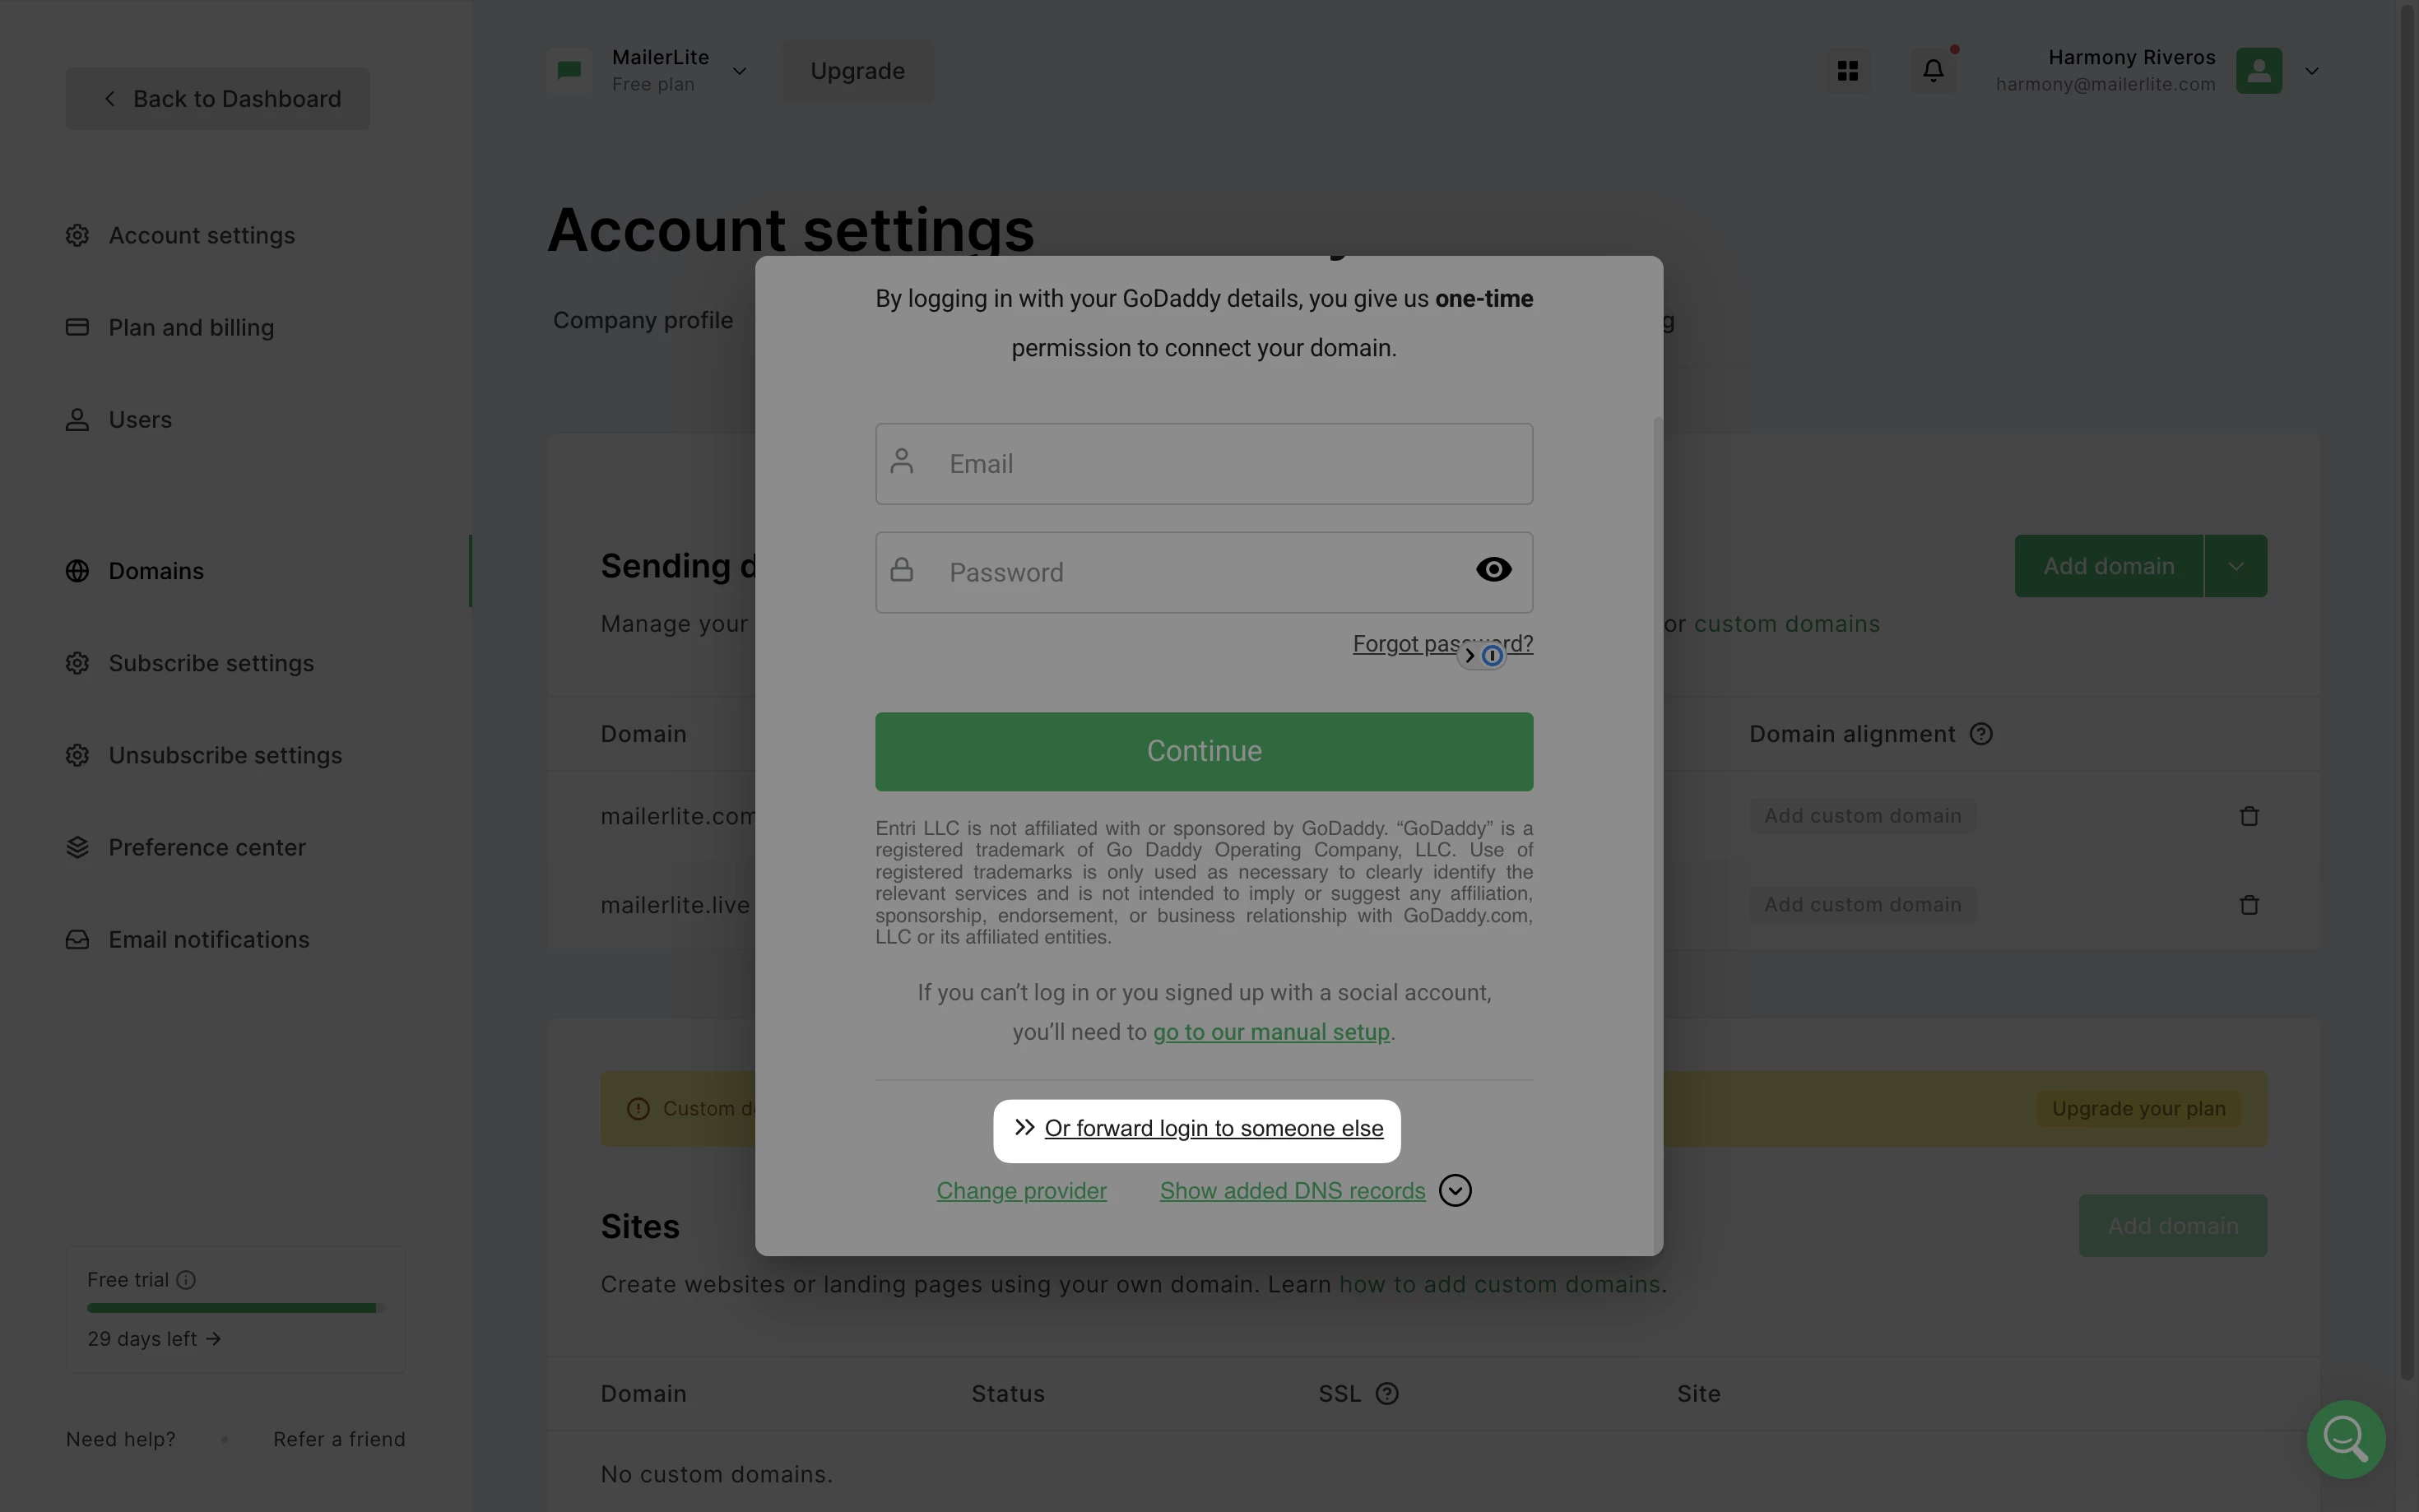
Task: Click the SSL help icon
Action: [1386, 1394]
